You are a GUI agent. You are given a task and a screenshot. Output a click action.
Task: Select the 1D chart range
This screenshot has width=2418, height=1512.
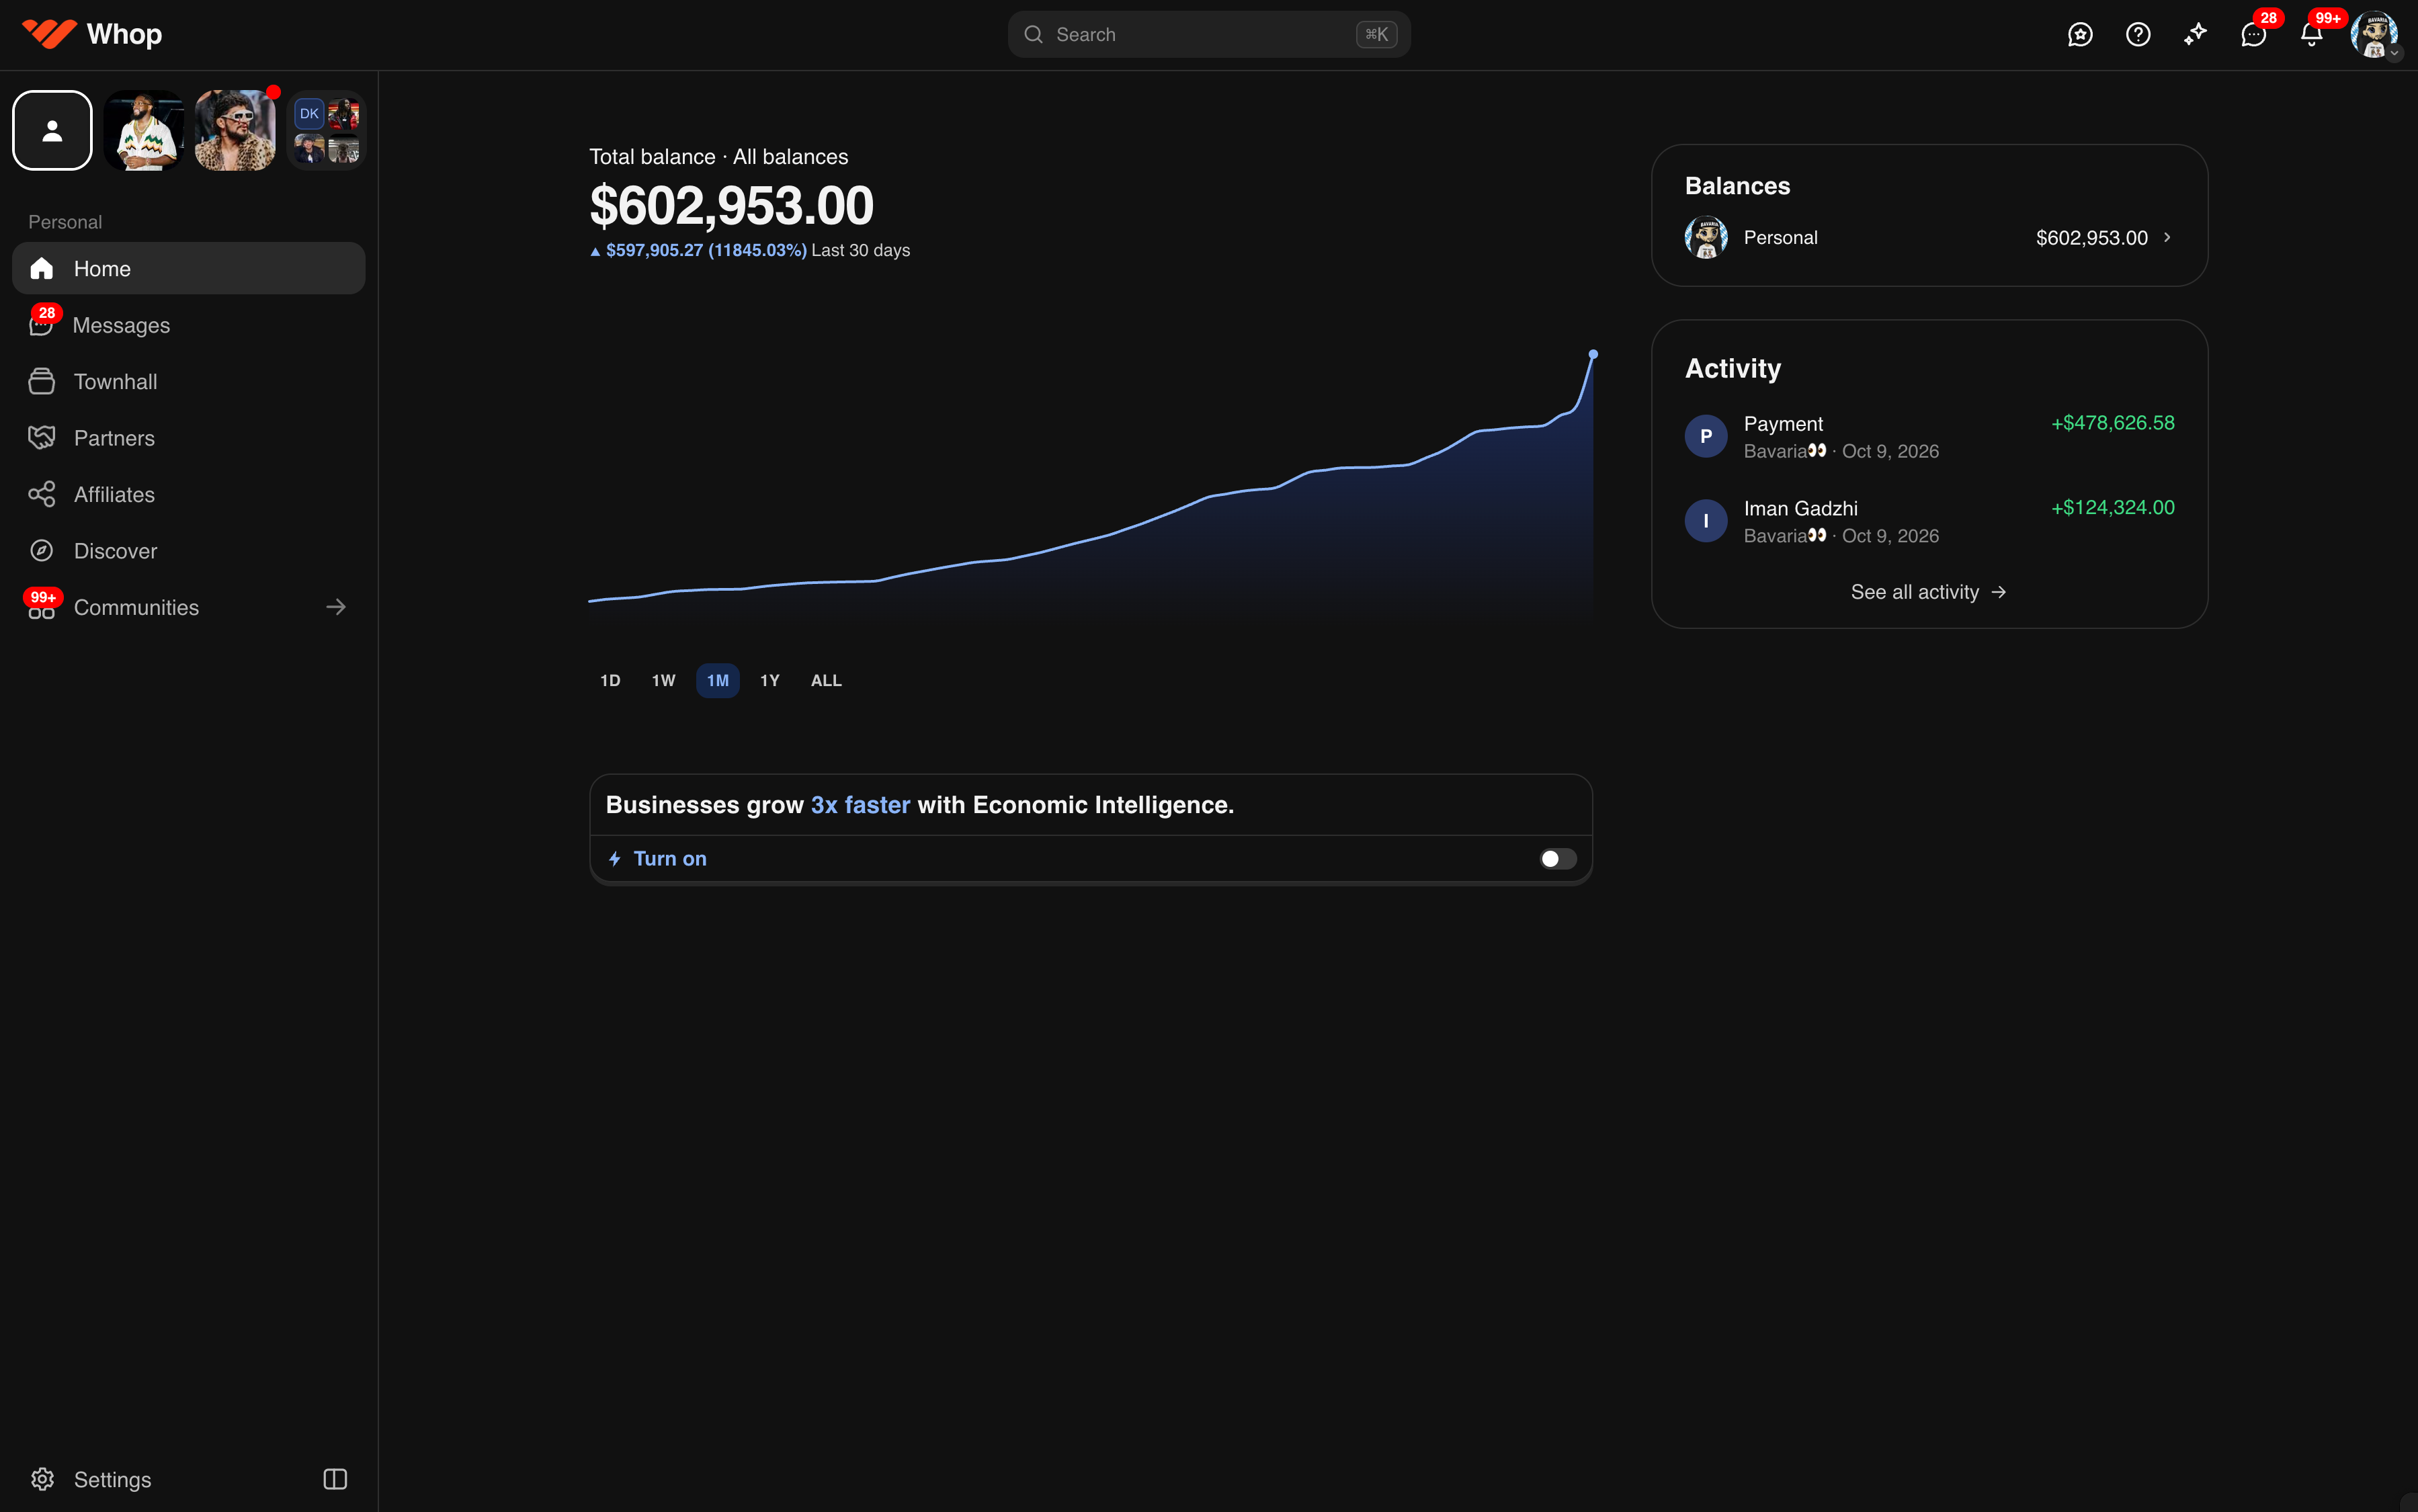610,680
